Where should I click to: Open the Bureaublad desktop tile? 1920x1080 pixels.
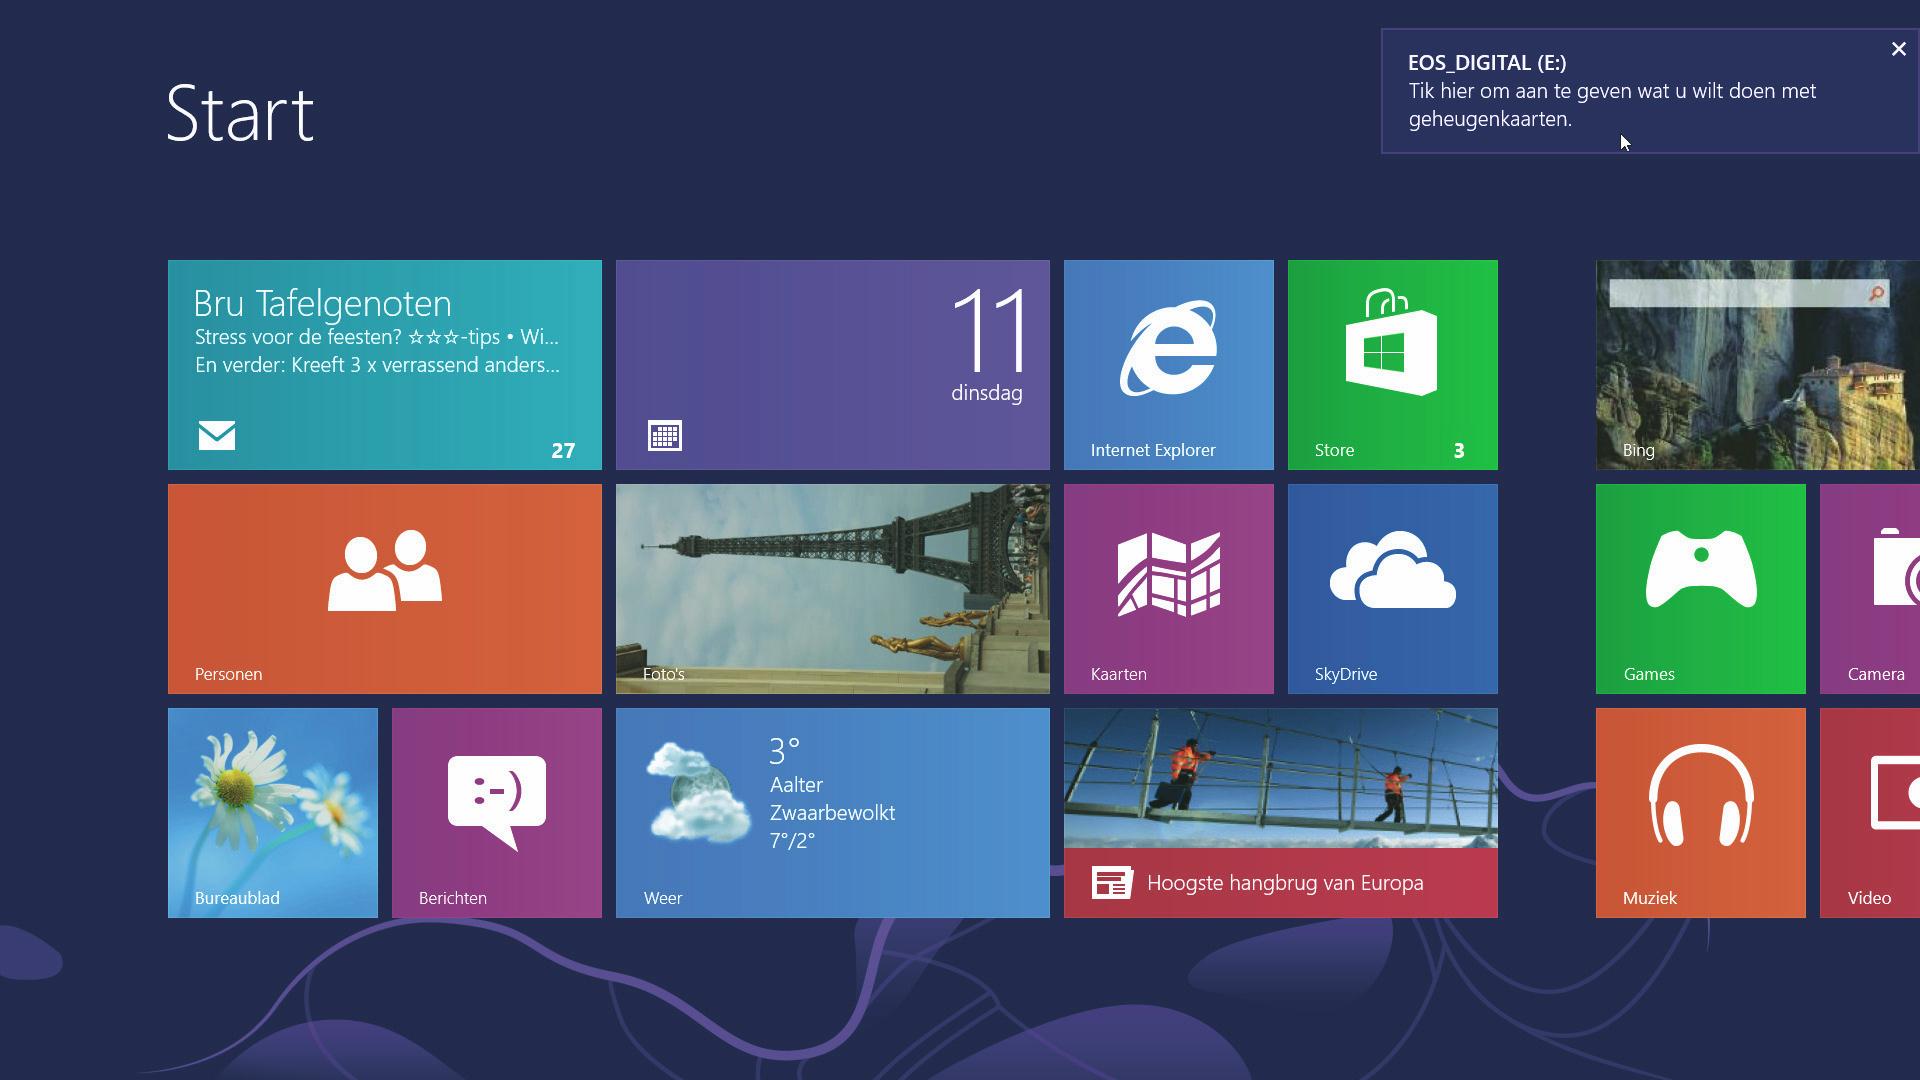pos(273,813)
